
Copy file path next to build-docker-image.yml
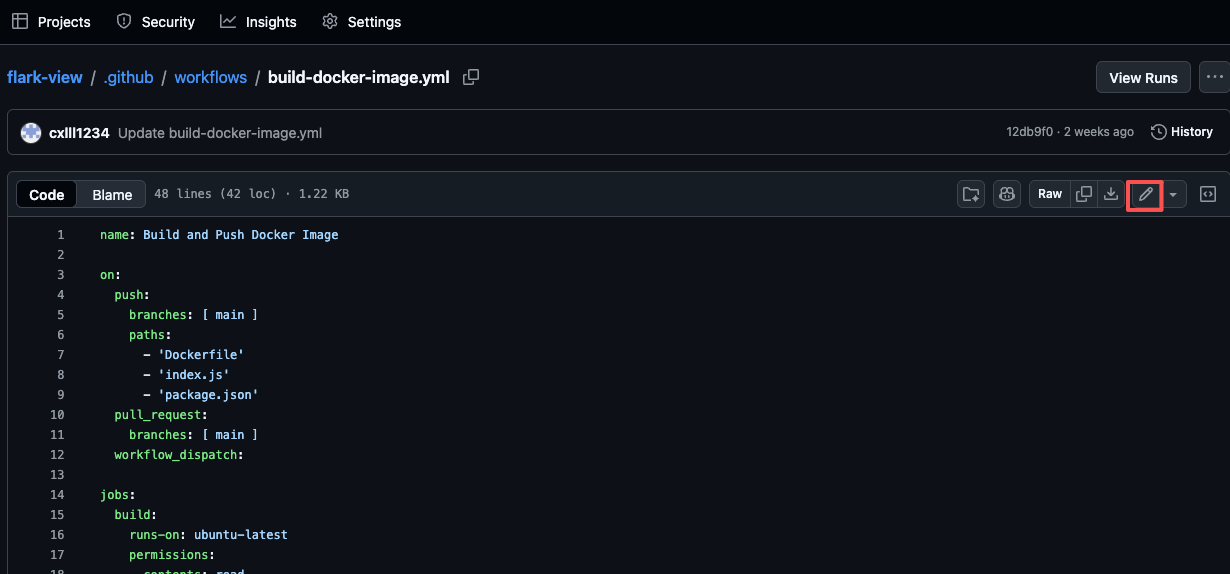point(471,77)
